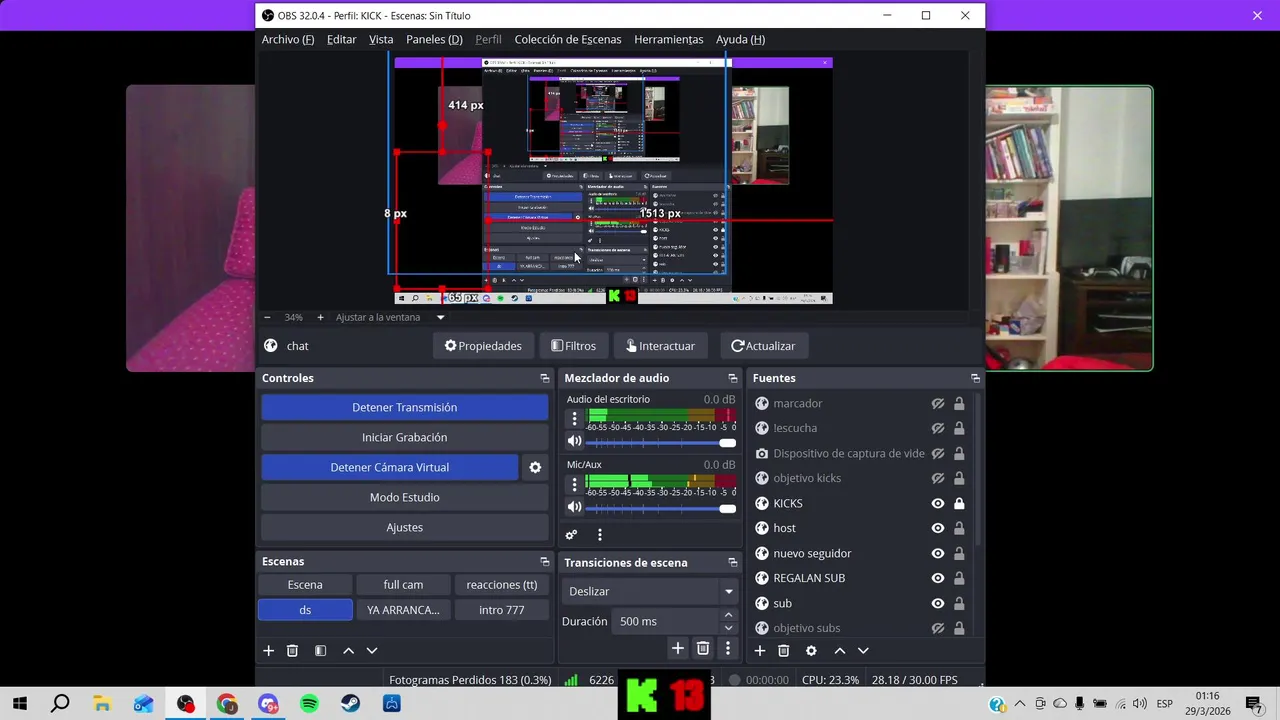Move source down with arrow
Viewport: 1280px width, 720px height.
864,651
